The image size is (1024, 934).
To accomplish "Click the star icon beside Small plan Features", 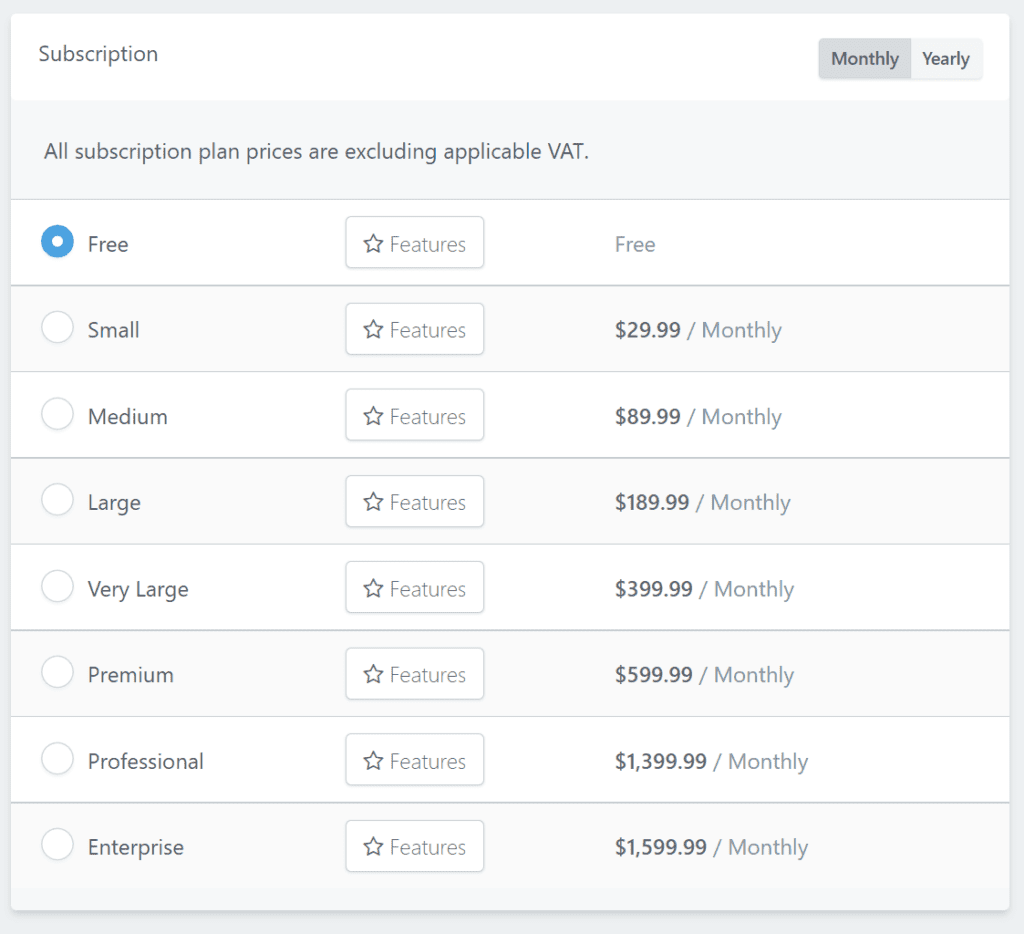I will point(374,329).
